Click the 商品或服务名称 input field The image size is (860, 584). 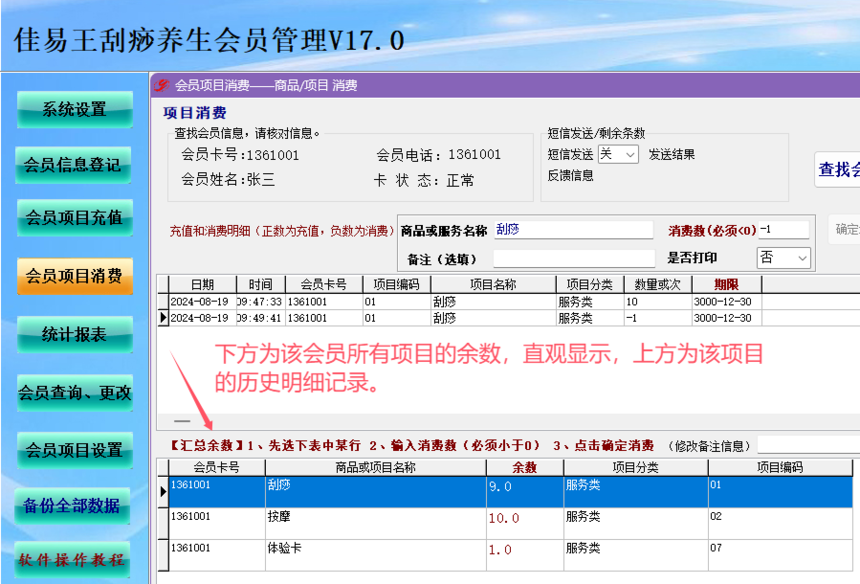point(573,230)
